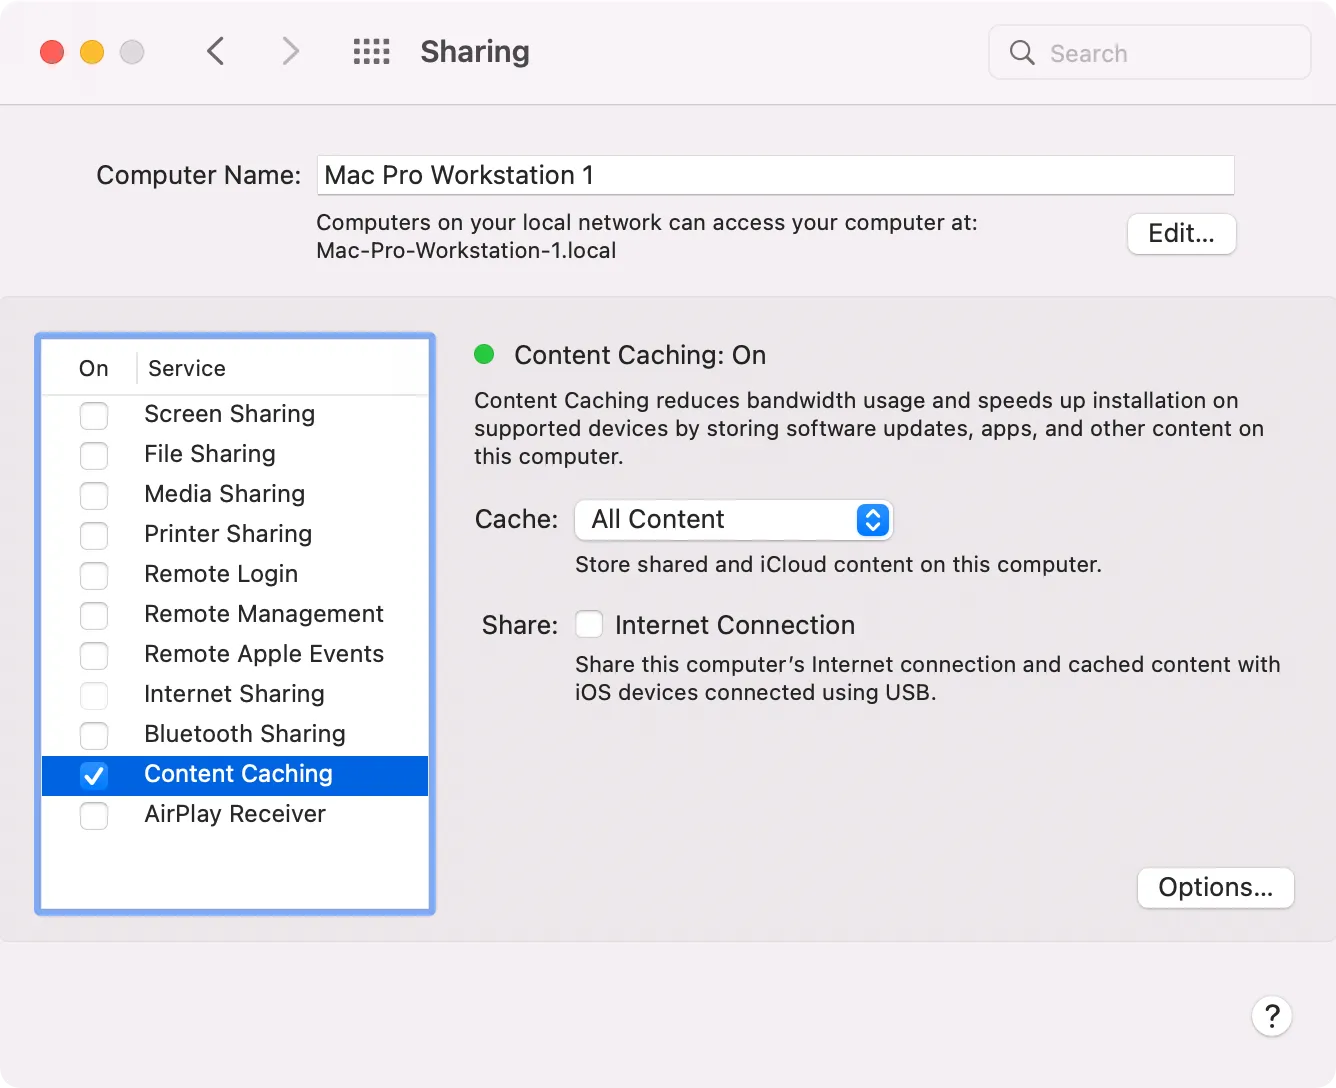
Task: Select Bluetooth Sharing from the list
Action: coord(245,734)
